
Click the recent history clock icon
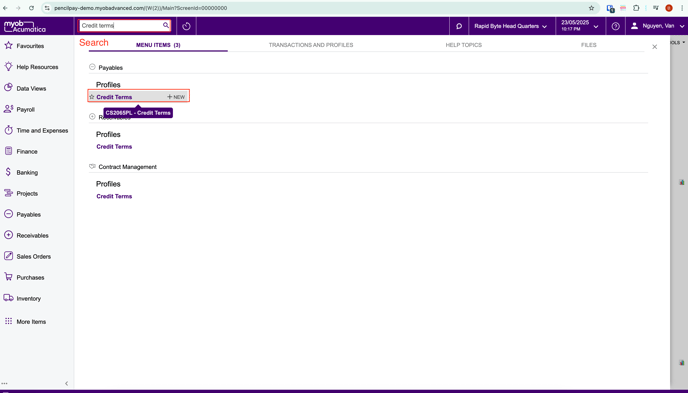pyautogui.click(x=186, y=26)
